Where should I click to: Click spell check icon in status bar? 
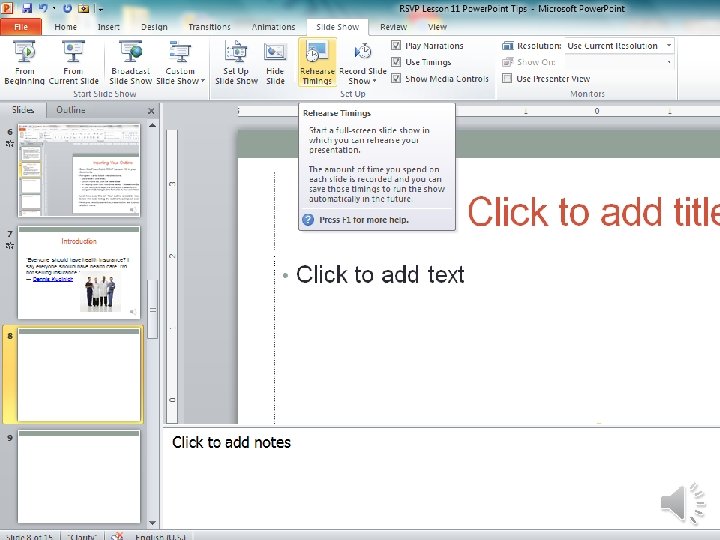coord(117,536)
